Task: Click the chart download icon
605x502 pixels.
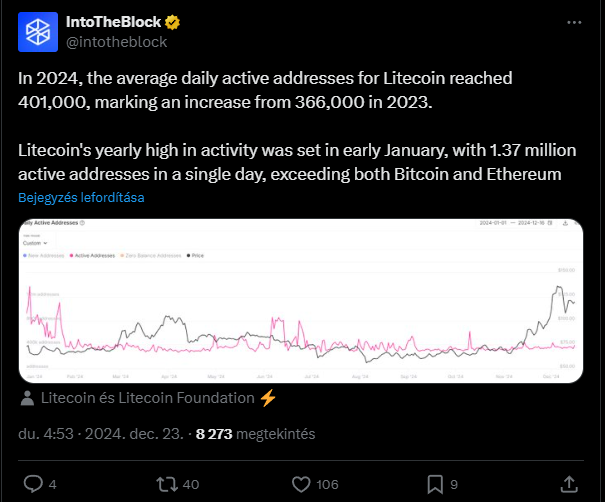Action: pyautogui.click(x=565, y=223)
